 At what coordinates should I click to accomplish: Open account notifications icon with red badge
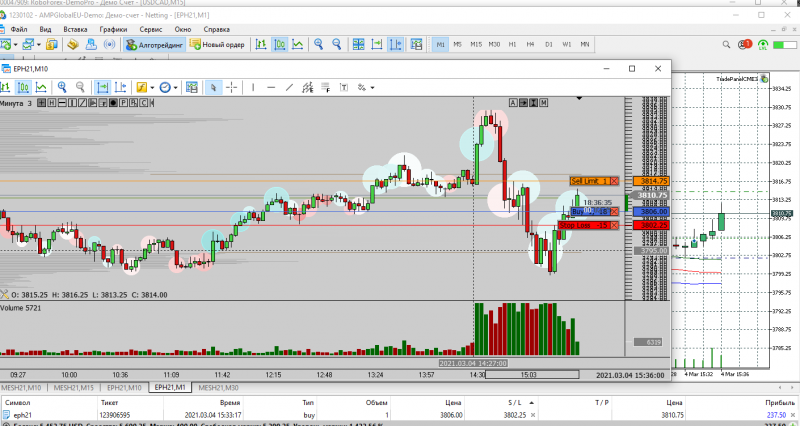click(x=744, y=44)
